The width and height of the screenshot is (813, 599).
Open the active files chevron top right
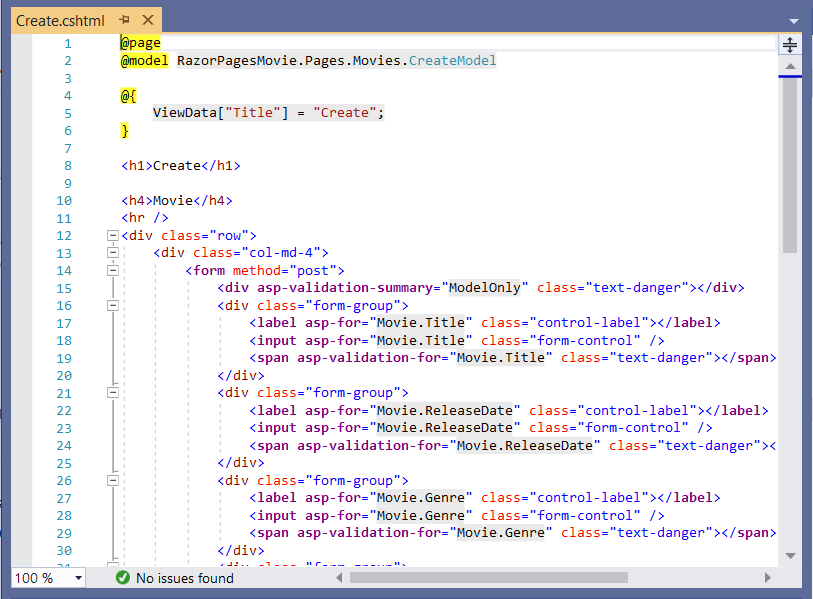pyautogui.click(x=794, y=19)
